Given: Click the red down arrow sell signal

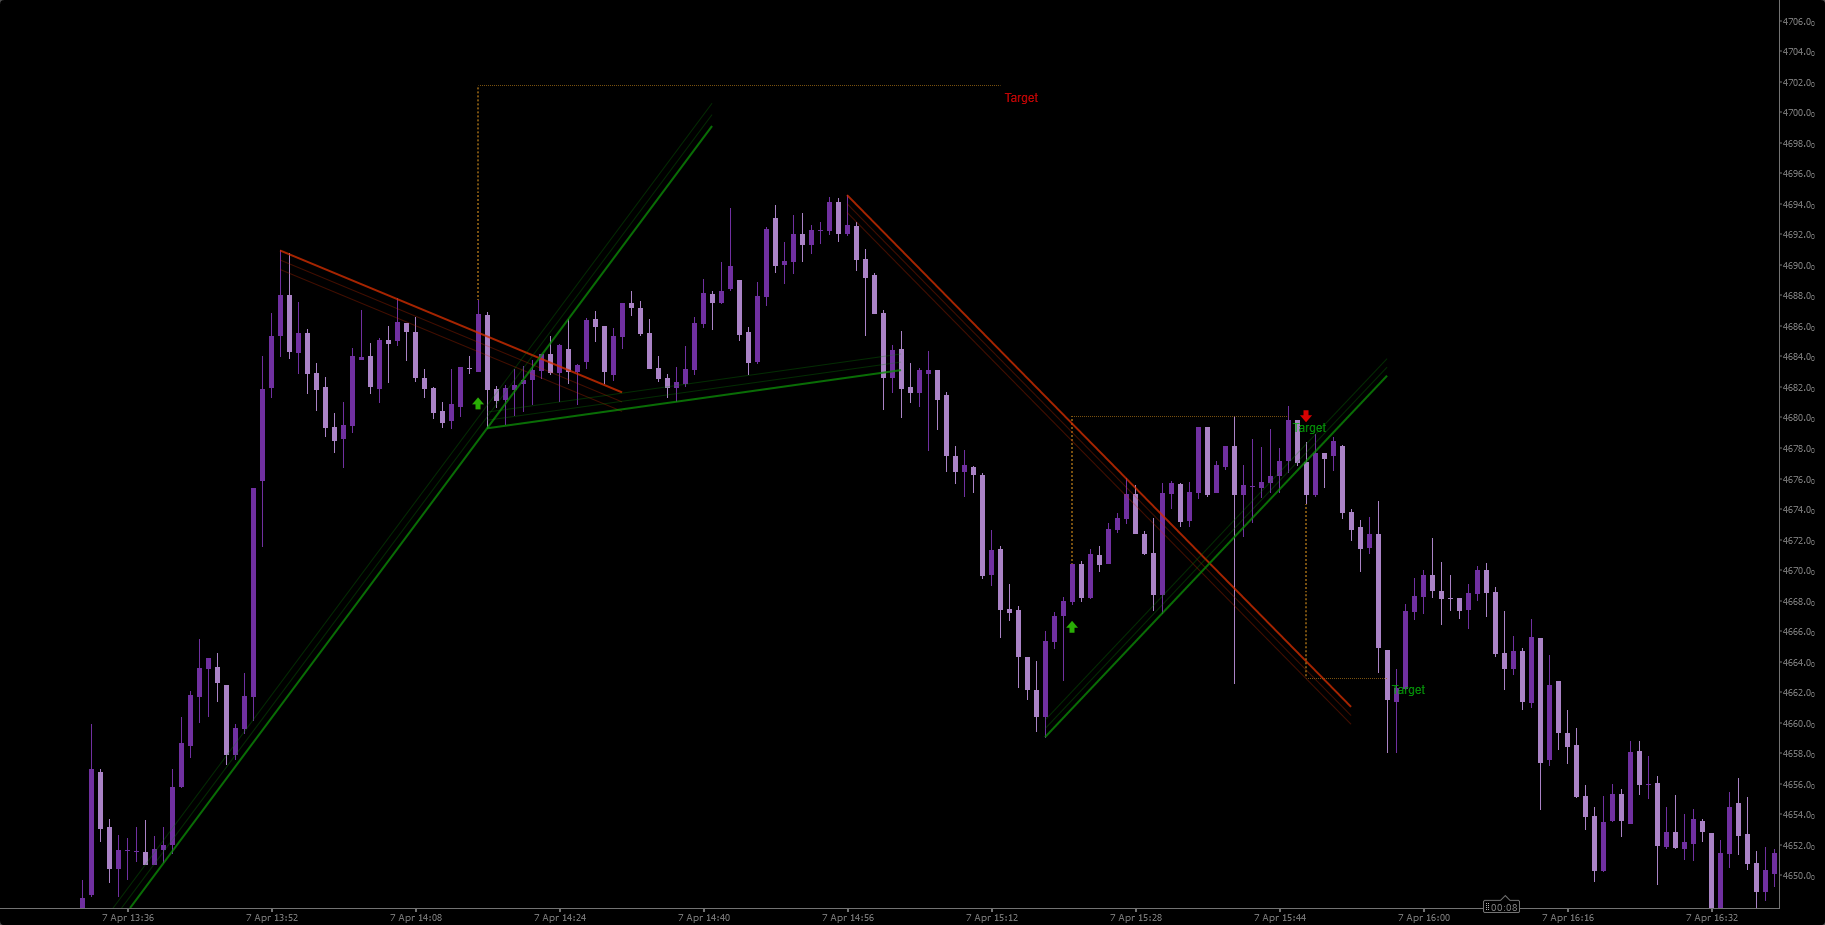Looking at the screenshot, I should click(1307, 415).
